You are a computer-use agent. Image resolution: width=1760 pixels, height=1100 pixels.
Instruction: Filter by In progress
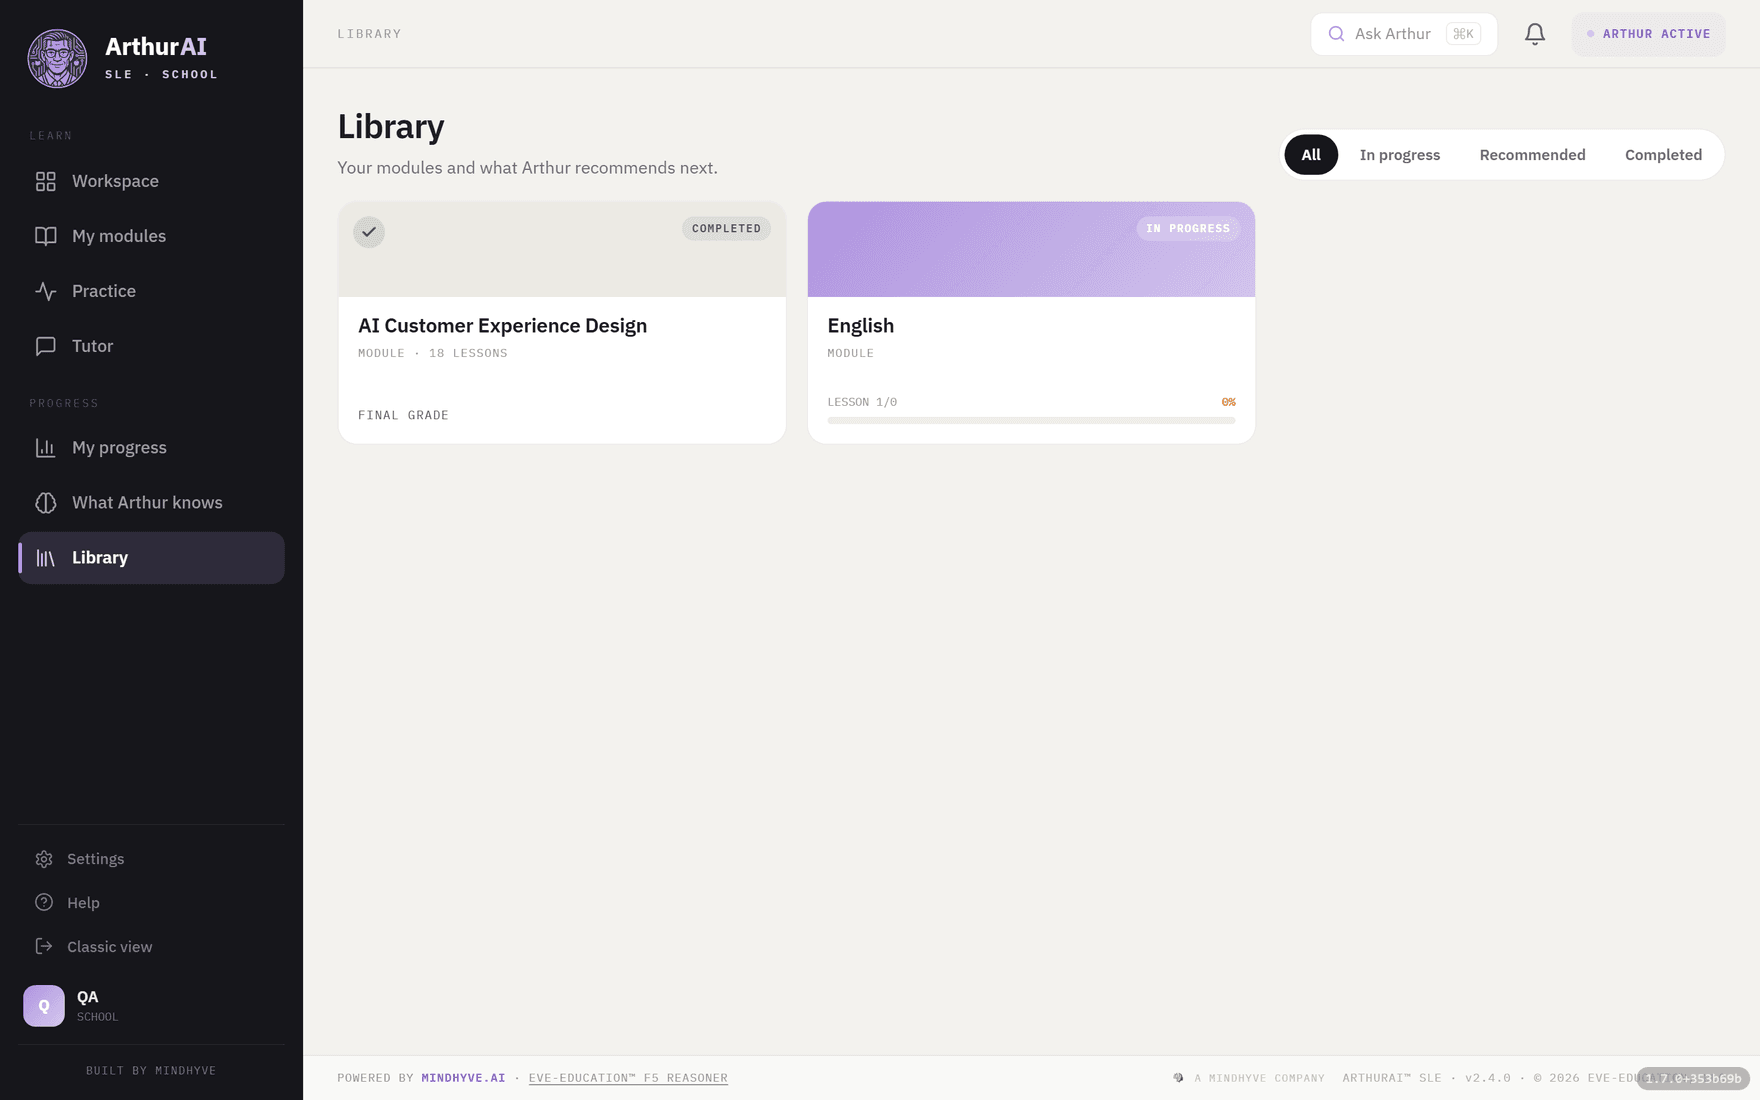[1400, 155]
